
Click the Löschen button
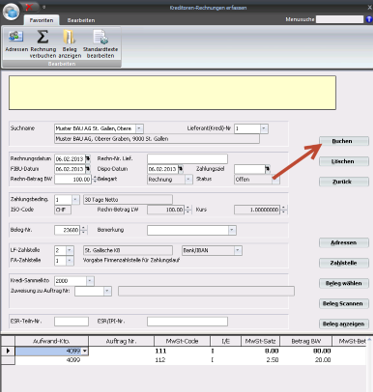pos(344,161)
